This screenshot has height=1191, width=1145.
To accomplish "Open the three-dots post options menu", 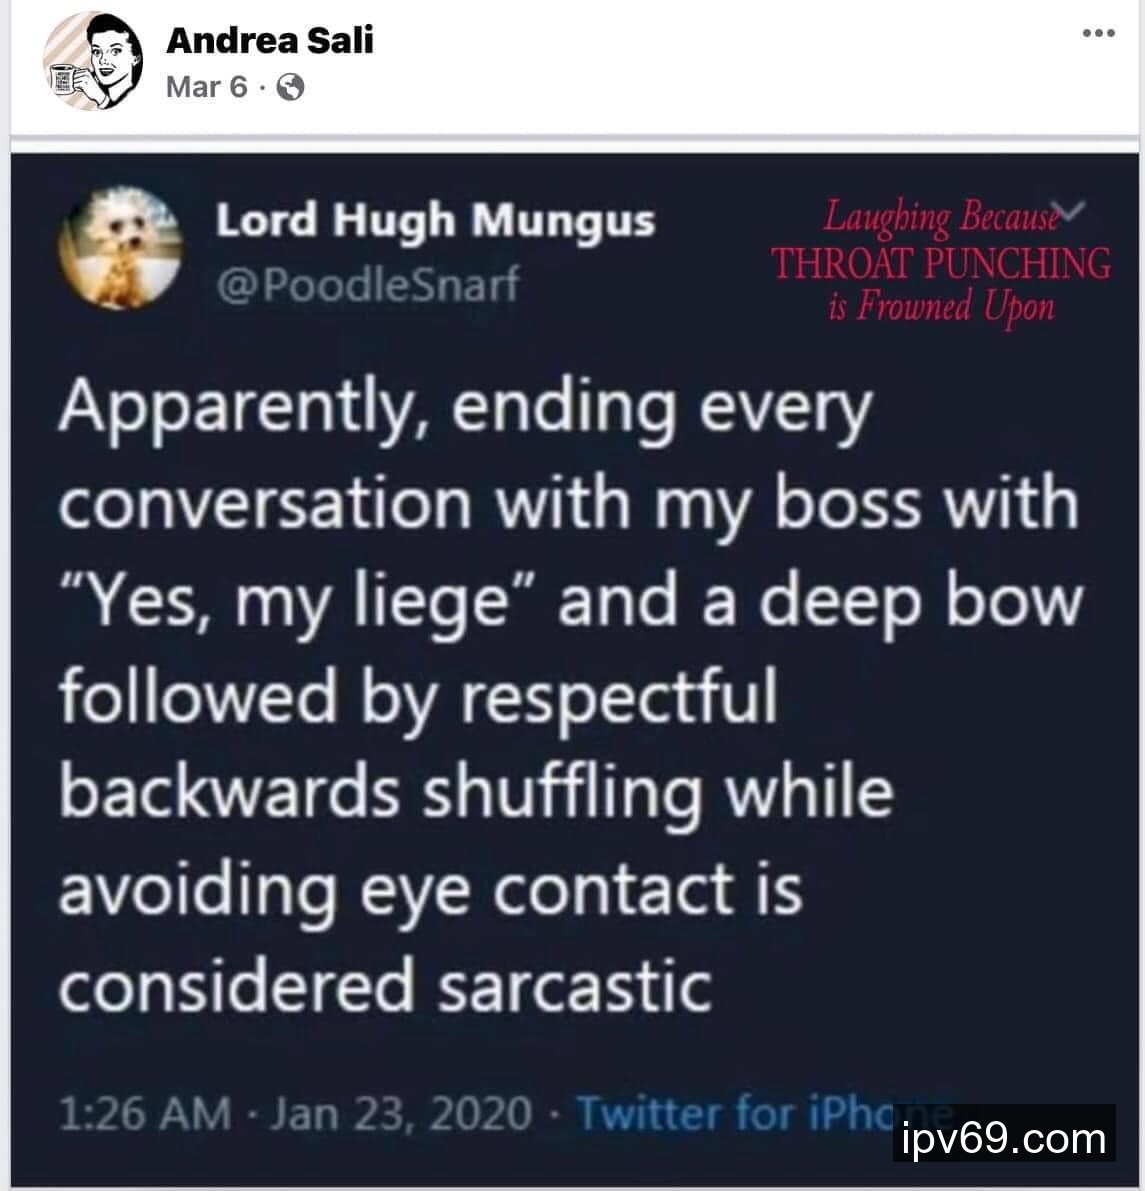I will tap(1099, 33).
